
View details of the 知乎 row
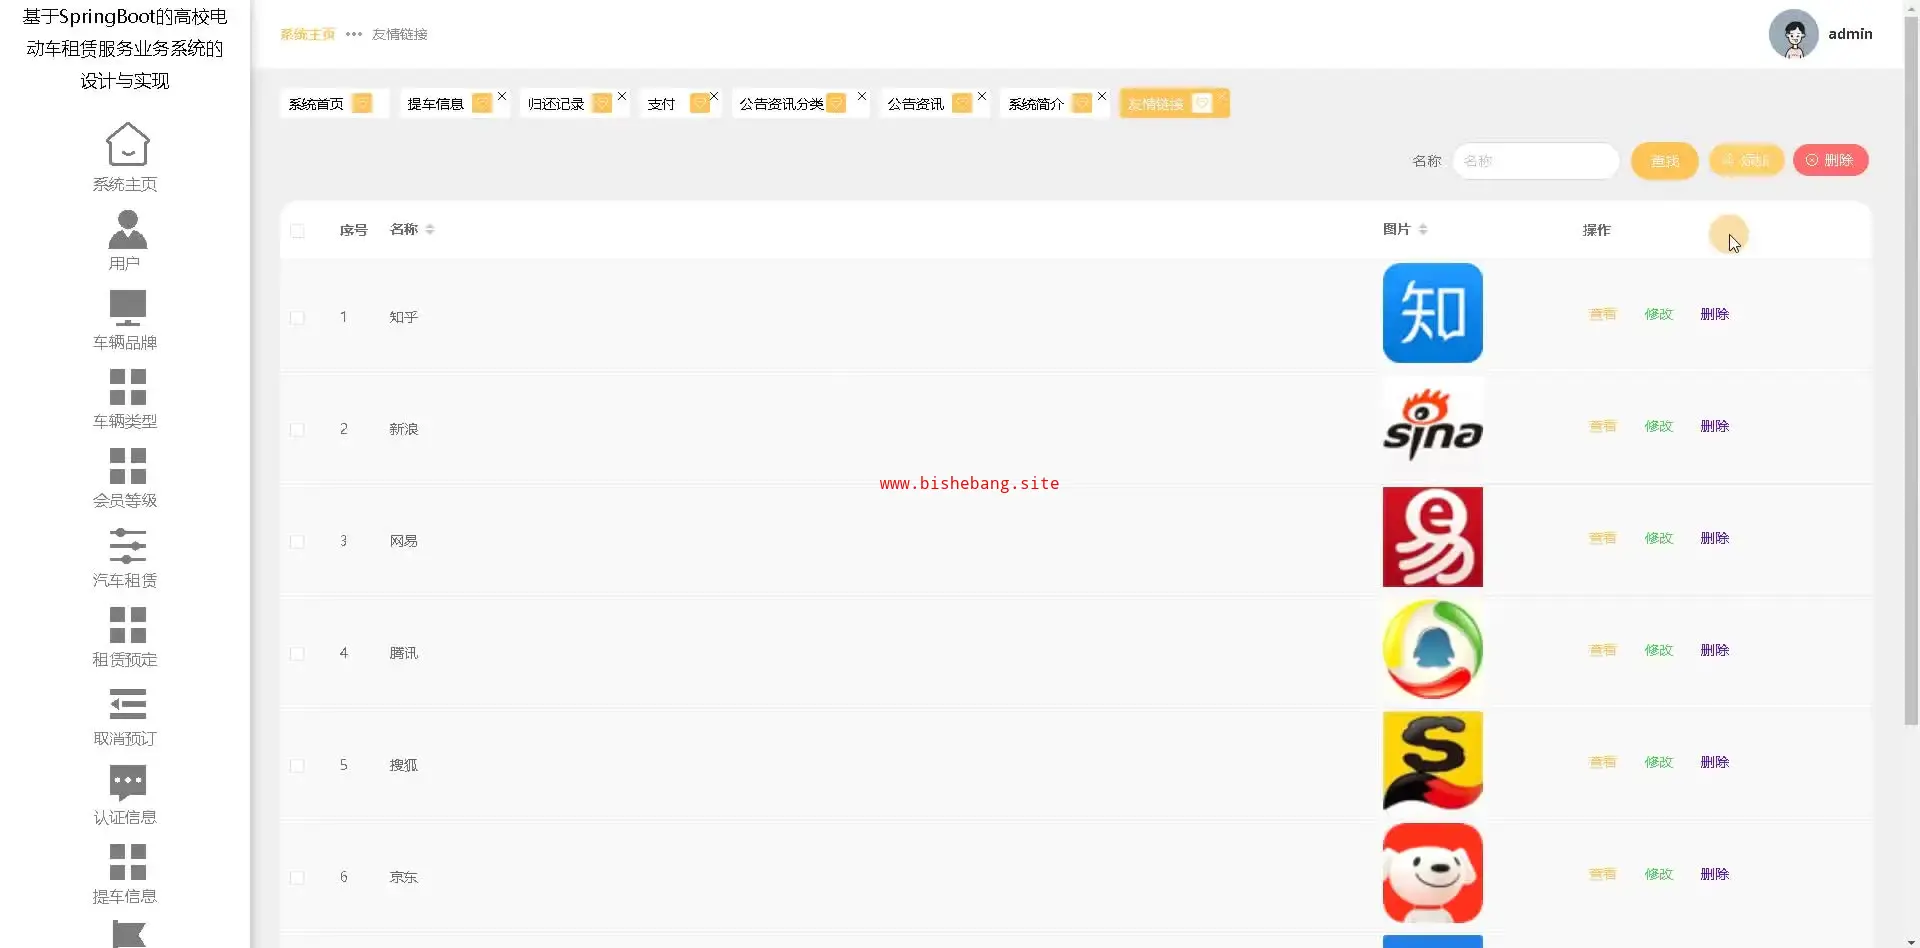coord(1602,314)
